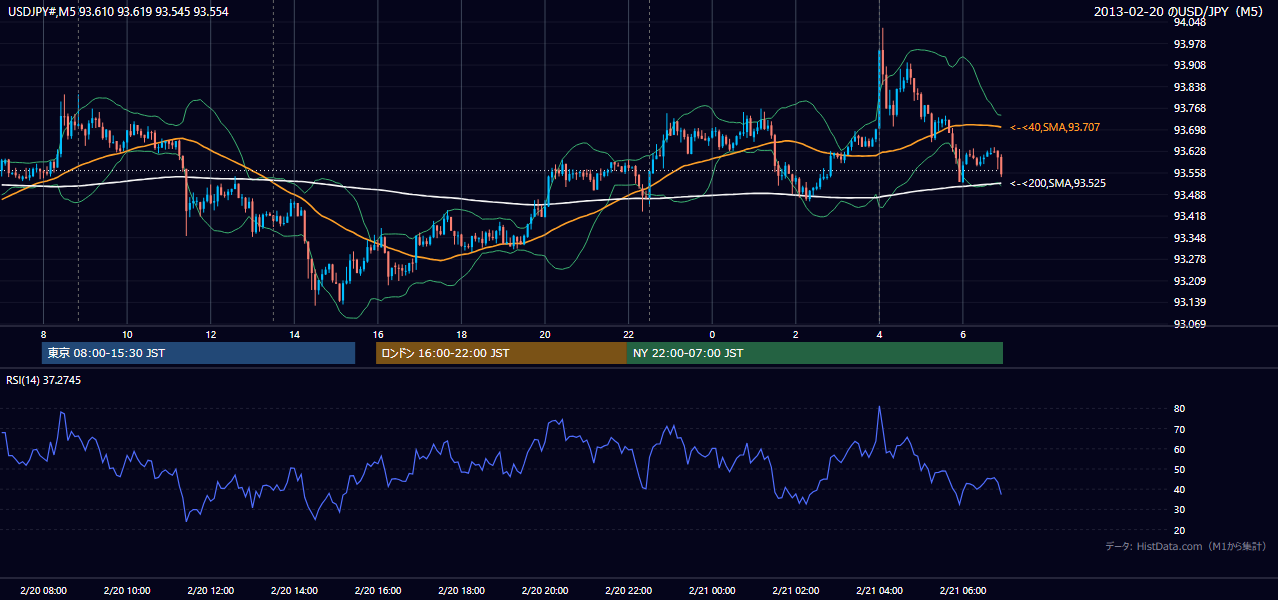Click hour label 20 under price chart
The width and height of the screenshot is (1278, 600).
point(544,333)
